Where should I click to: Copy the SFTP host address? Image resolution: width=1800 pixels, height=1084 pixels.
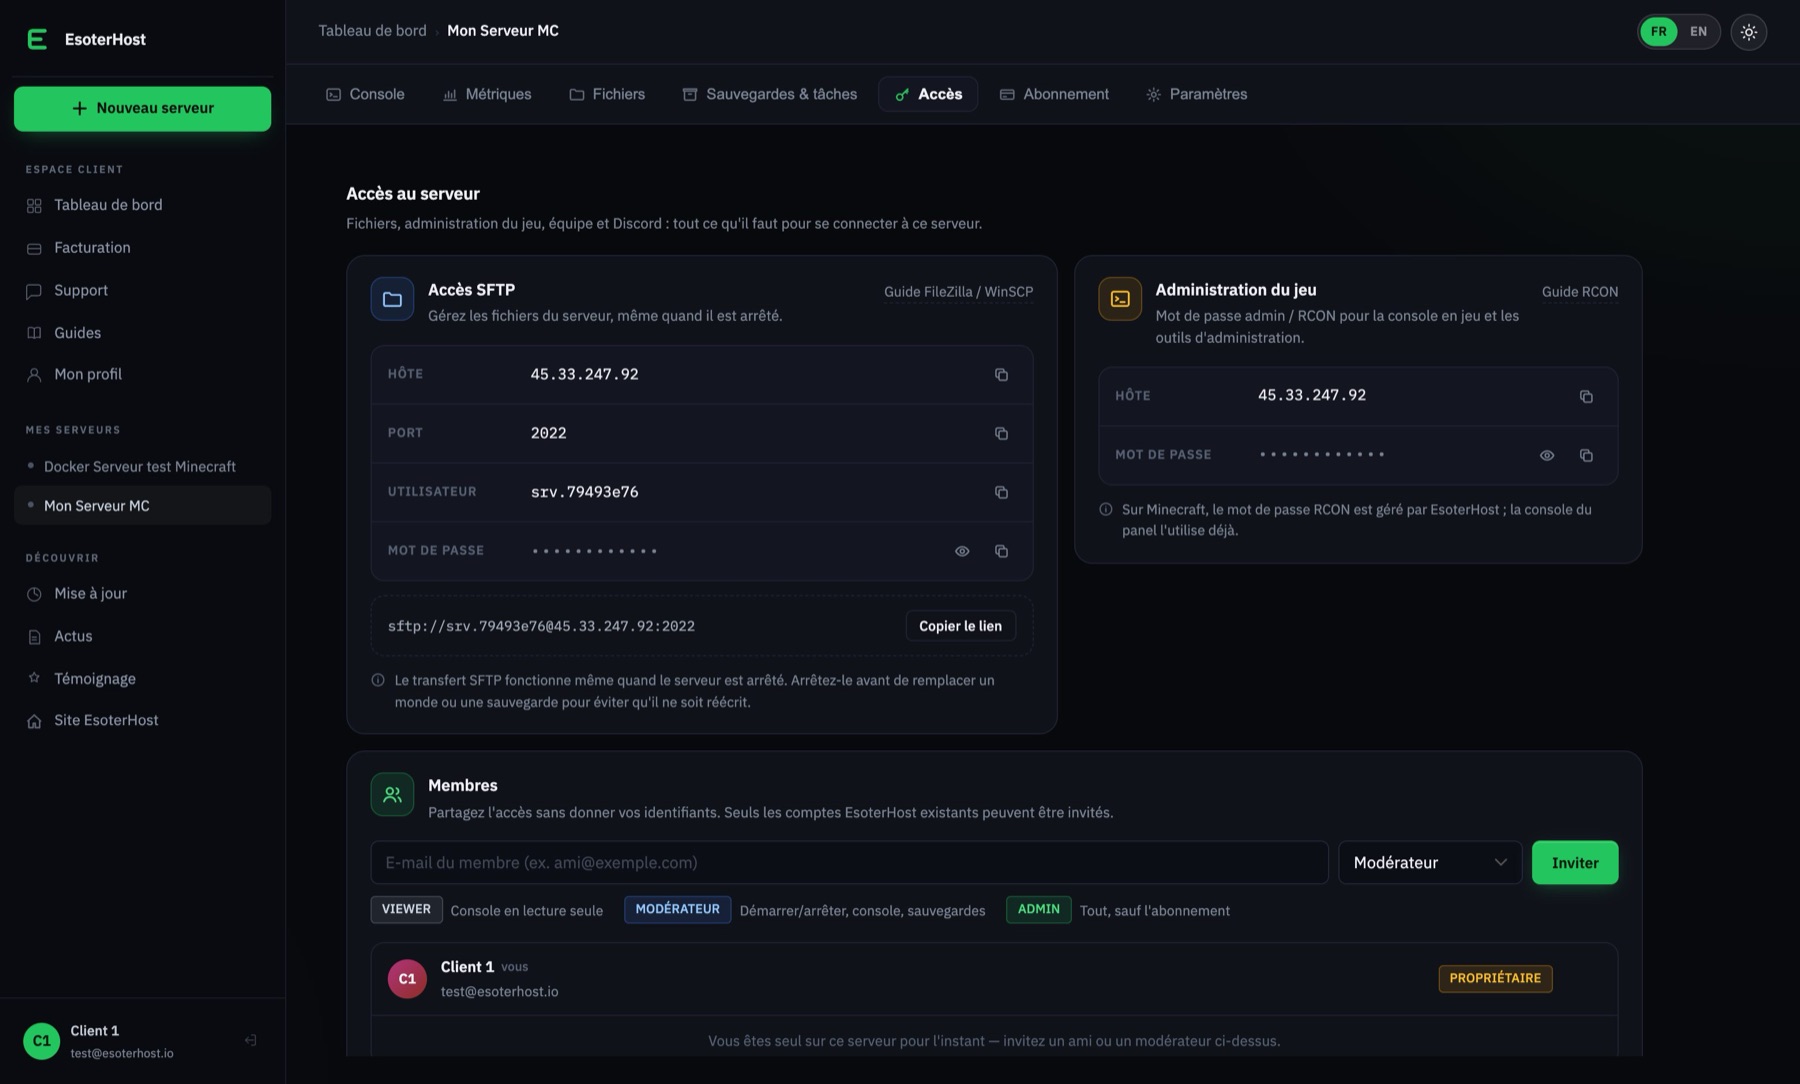[x=1001, y=375]
